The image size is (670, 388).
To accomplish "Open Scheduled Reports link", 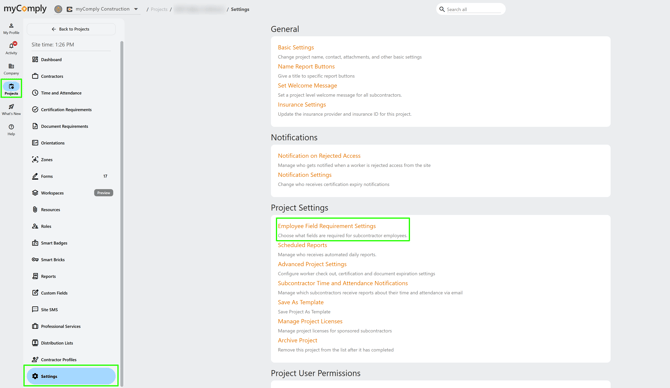I will click(x=302, y=245).
